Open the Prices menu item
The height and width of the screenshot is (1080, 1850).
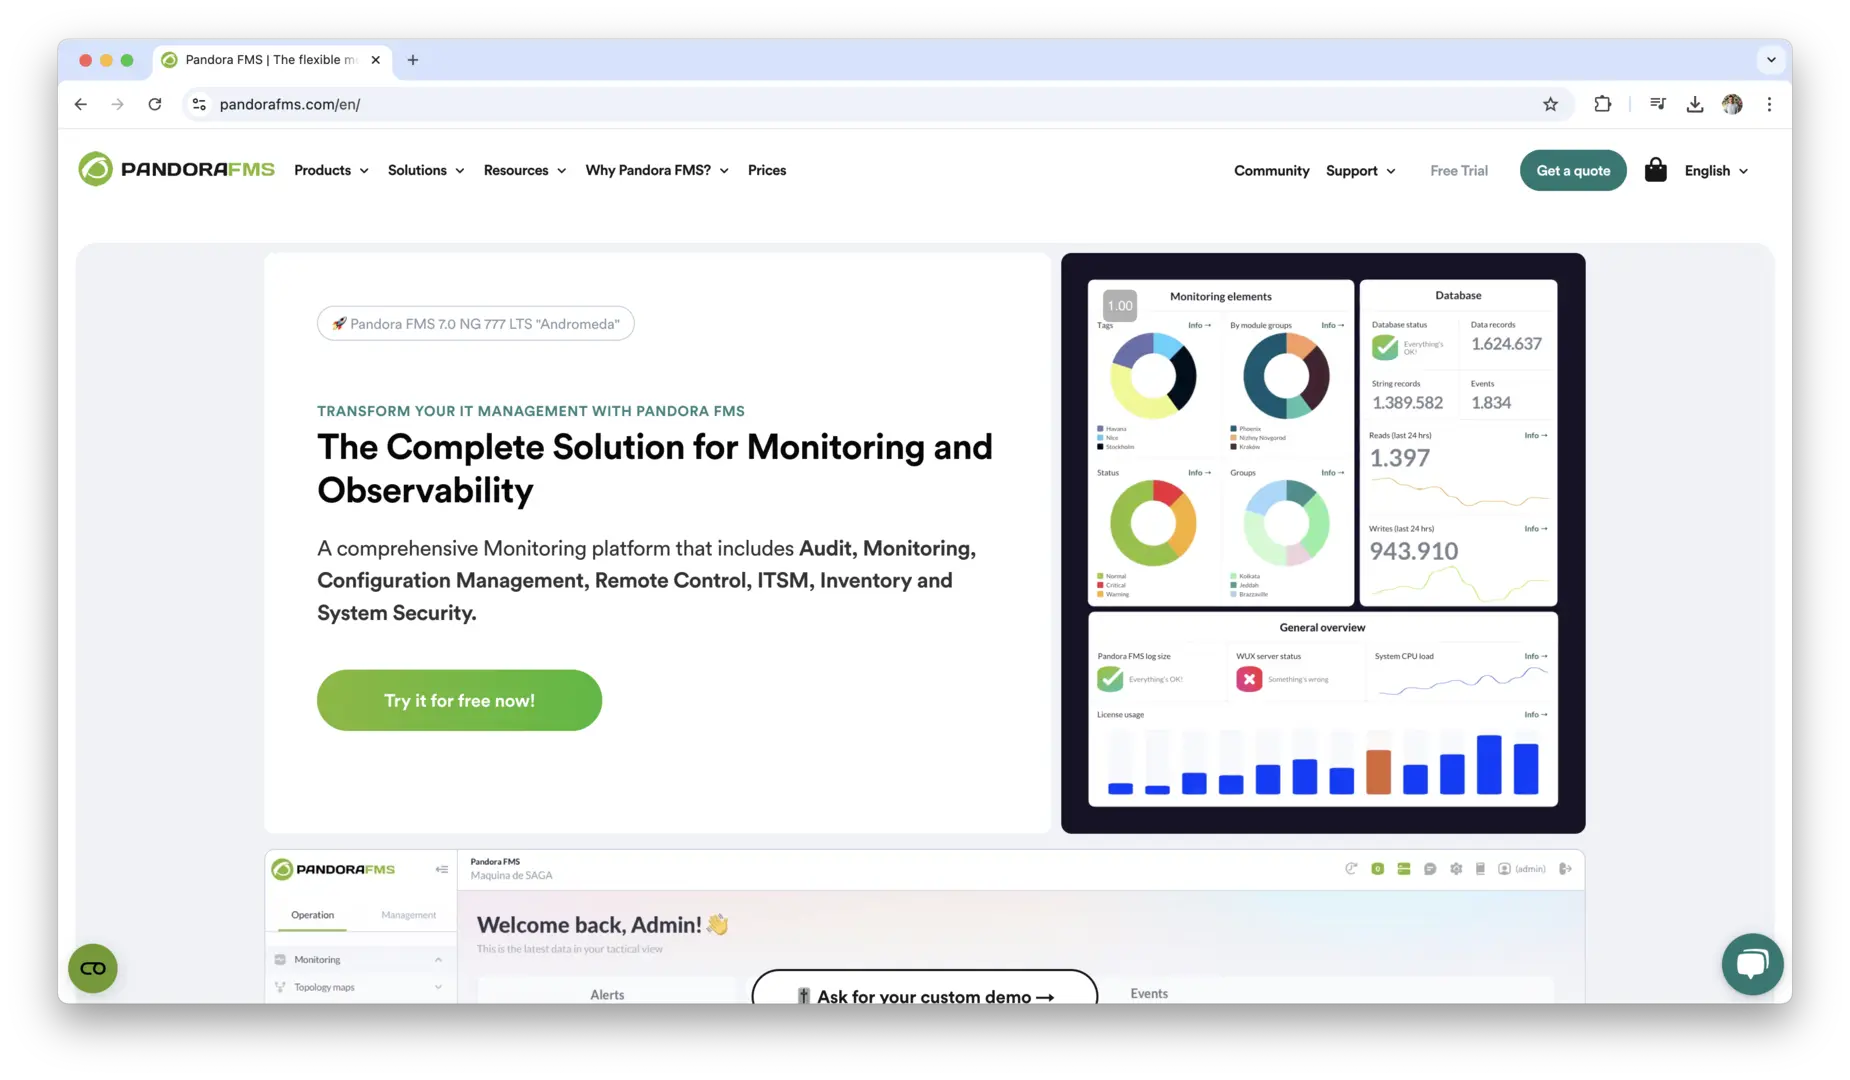click(767, 170)
